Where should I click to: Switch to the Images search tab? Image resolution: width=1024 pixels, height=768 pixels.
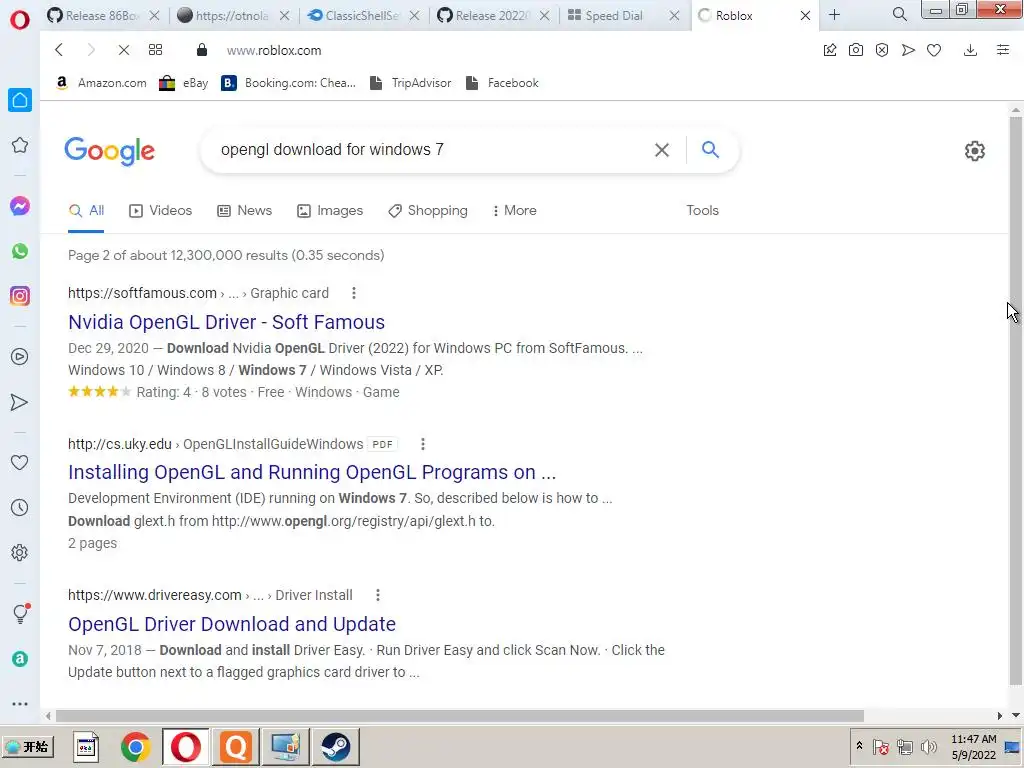click(x=330, y=210)
